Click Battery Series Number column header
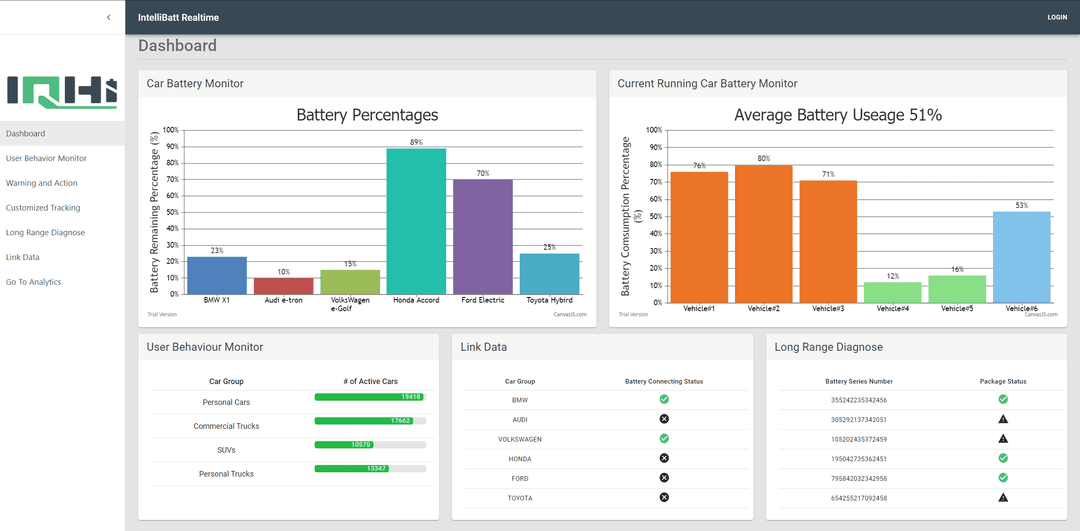The height and width of the screenshot is (531, 1080). point(859,381)
